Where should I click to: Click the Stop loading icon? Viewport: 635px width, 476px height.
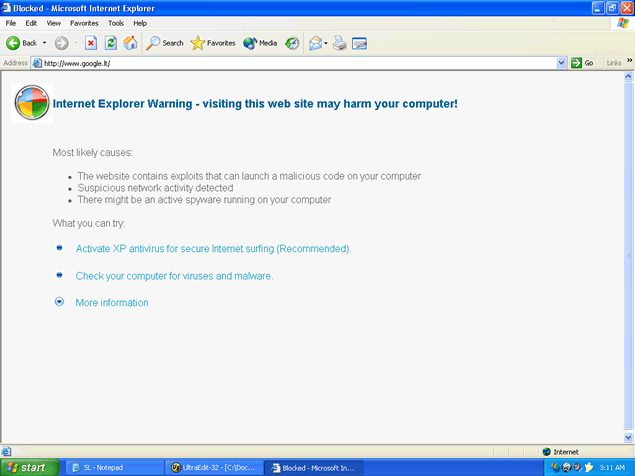91,43
